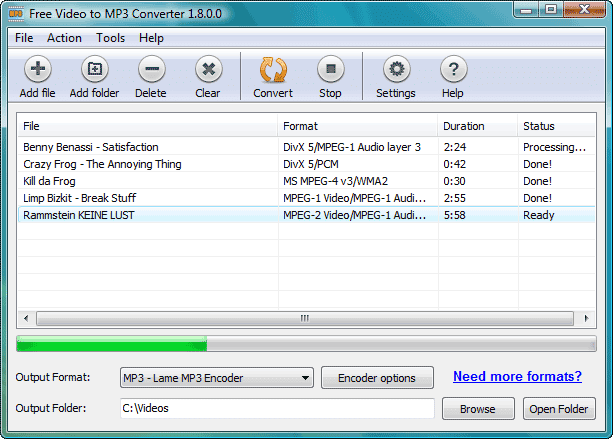Click the horizontal scrollbar thumb
Image resolution: width=613 pixels, height=439 pixels.
(x=305, y=318)
